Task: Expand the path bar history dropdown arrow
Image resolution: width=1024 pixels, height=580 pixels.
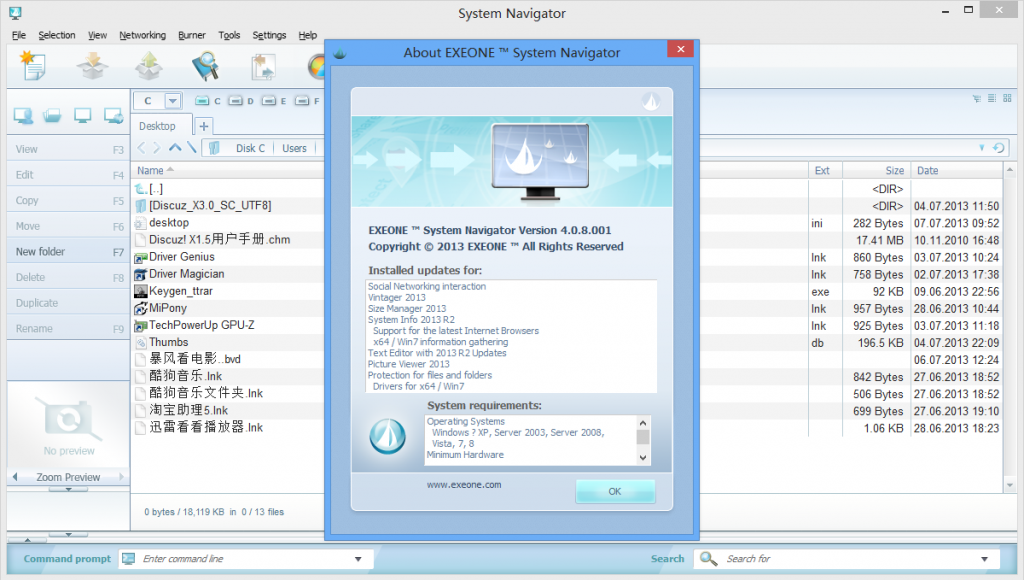Action: coord(982,148)
